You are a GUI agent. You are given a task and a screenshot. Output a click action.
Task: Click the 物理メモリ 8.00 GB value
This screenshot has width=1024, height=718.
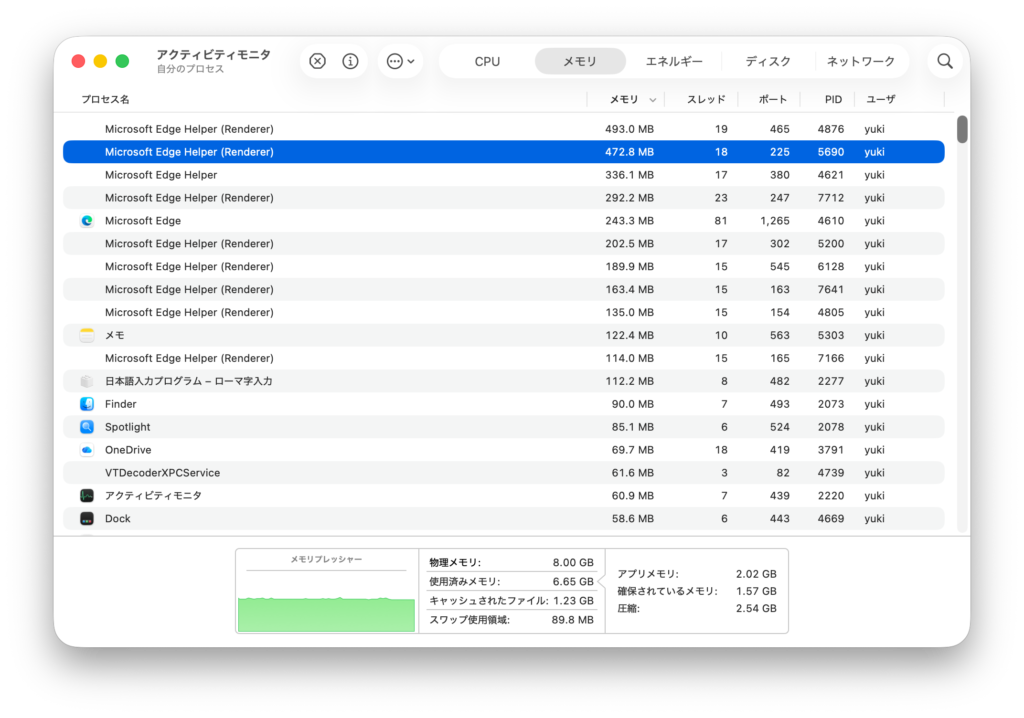pos(573,563)
